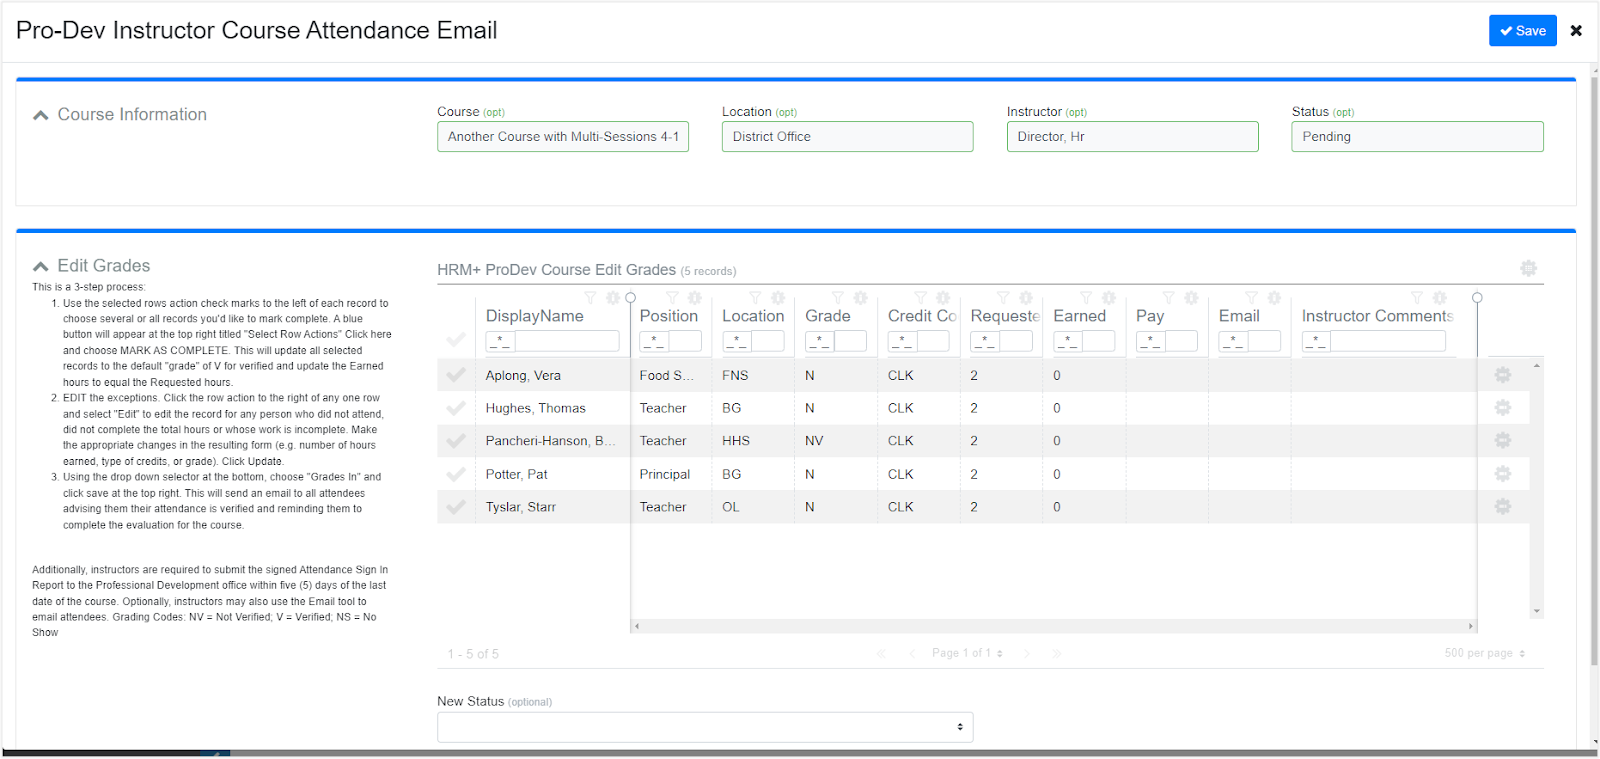Click the DisplayName filter text box

(567, 341)
